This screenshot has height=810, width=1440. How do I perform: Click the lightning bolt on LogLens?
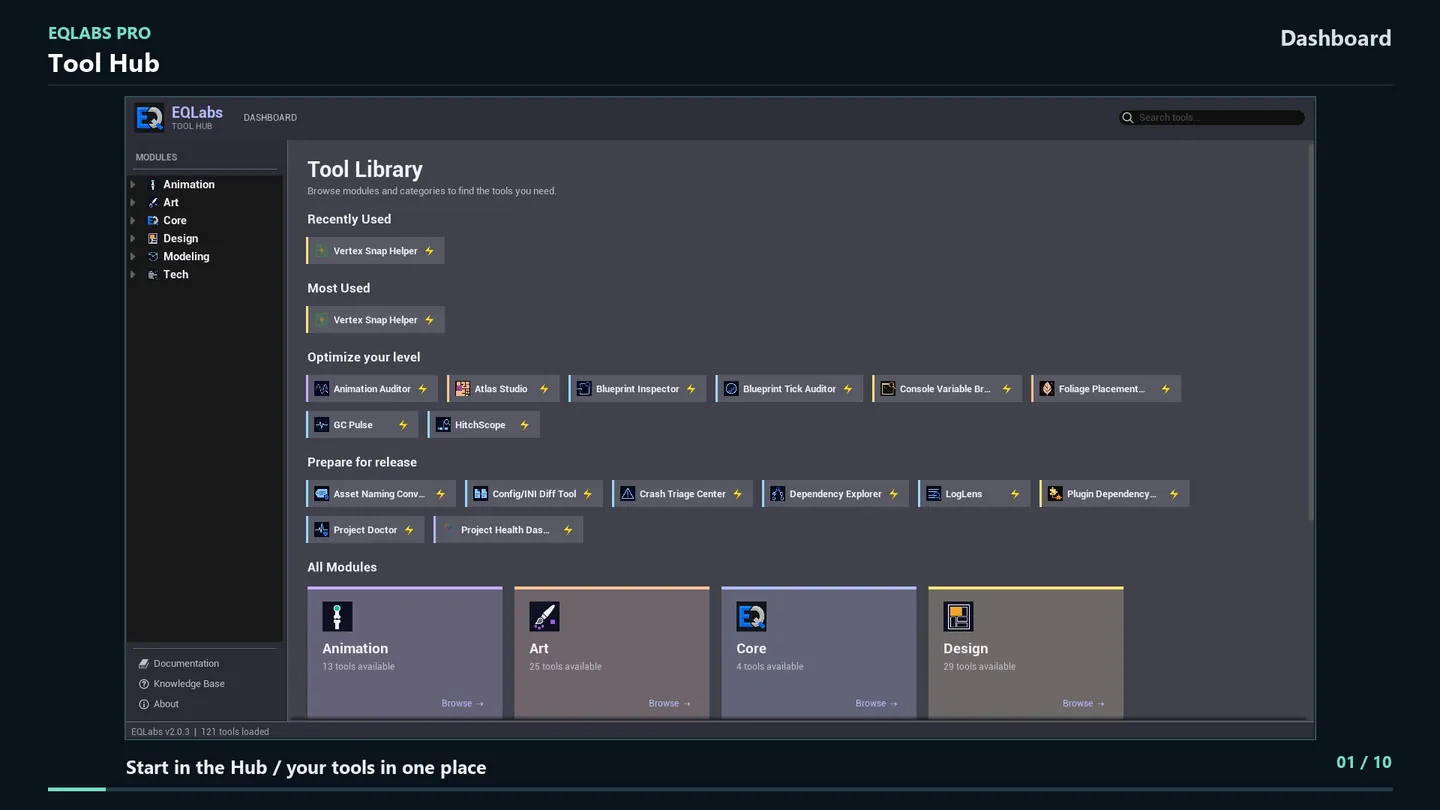click(x=1015, y=494)
